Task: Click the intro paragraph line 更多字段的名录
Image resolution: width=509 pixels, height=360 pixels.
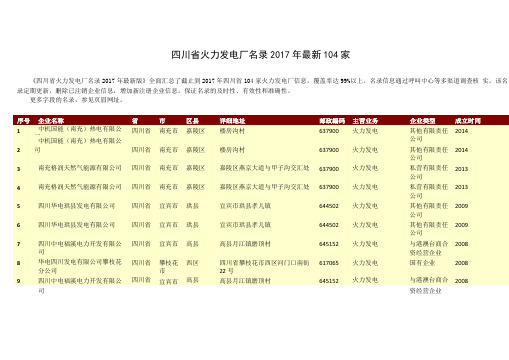Action: 76,100
